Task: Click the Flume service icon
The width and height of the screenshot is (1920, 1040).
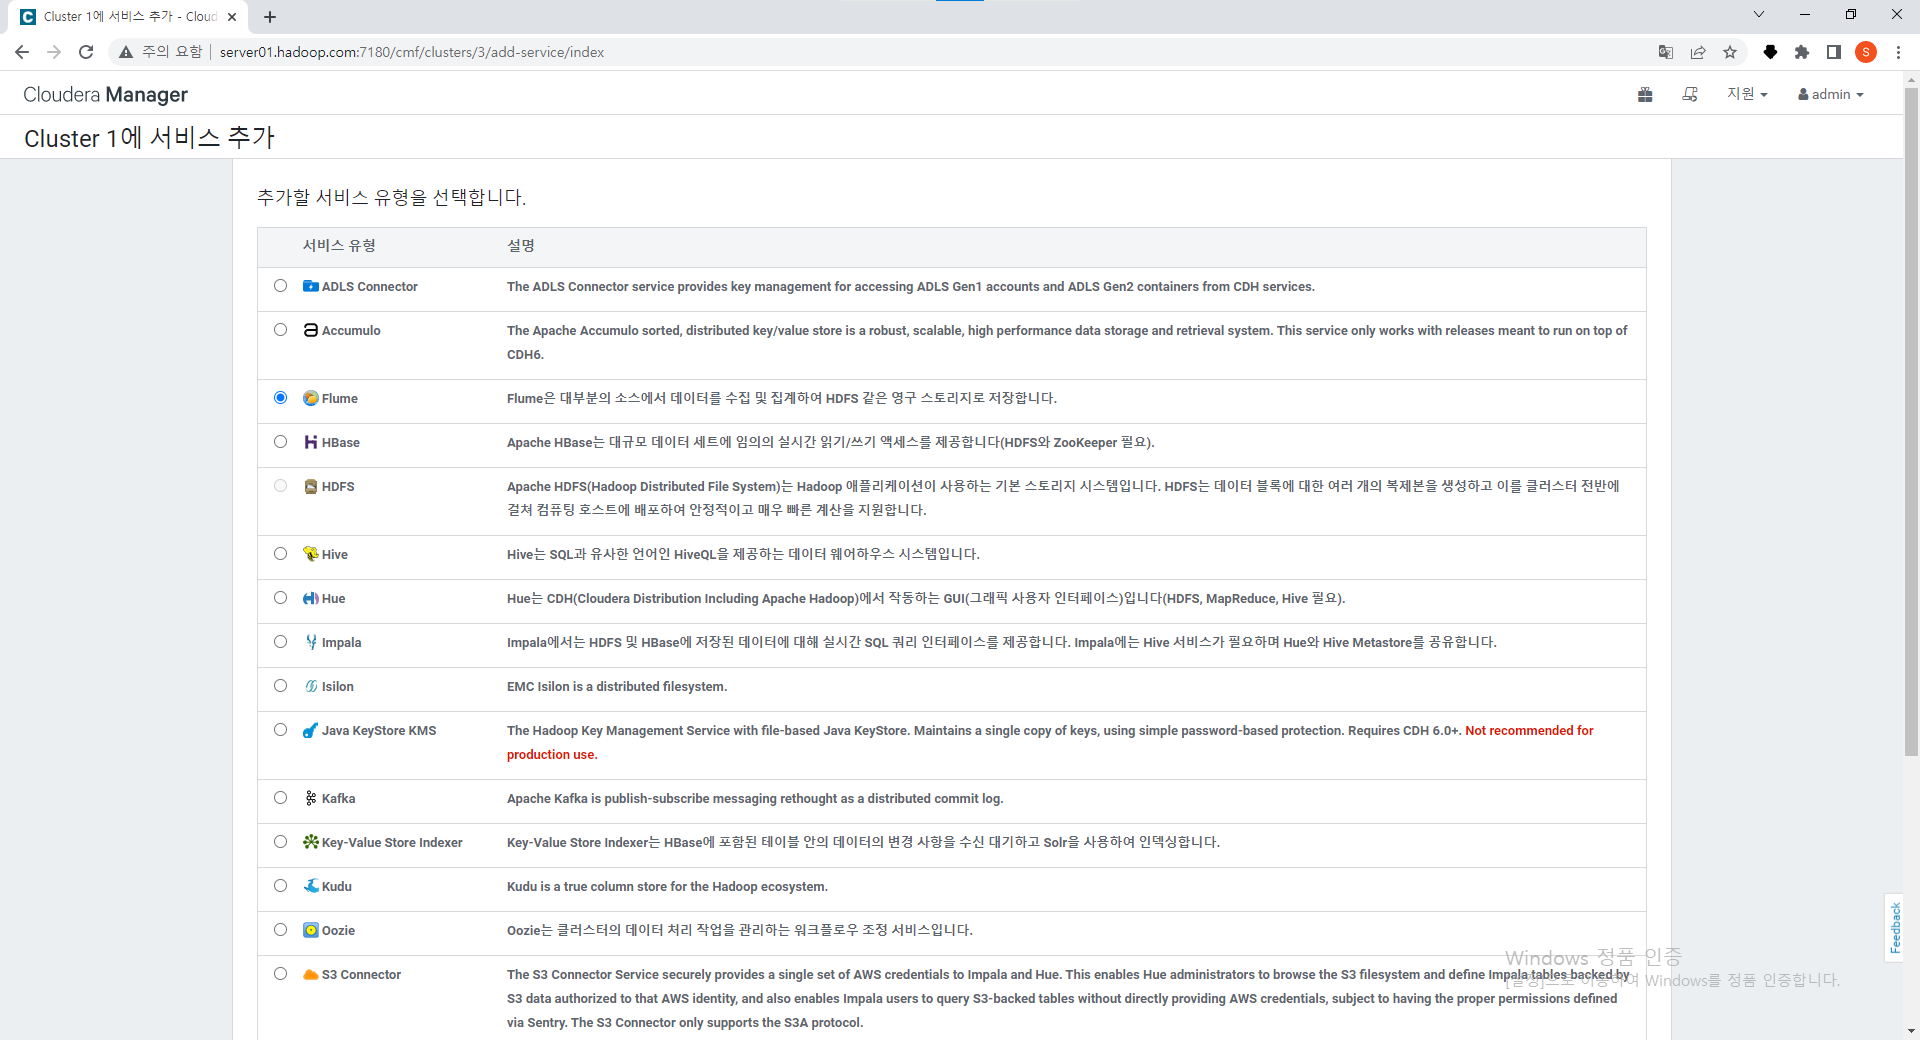Action: [311, 398]
